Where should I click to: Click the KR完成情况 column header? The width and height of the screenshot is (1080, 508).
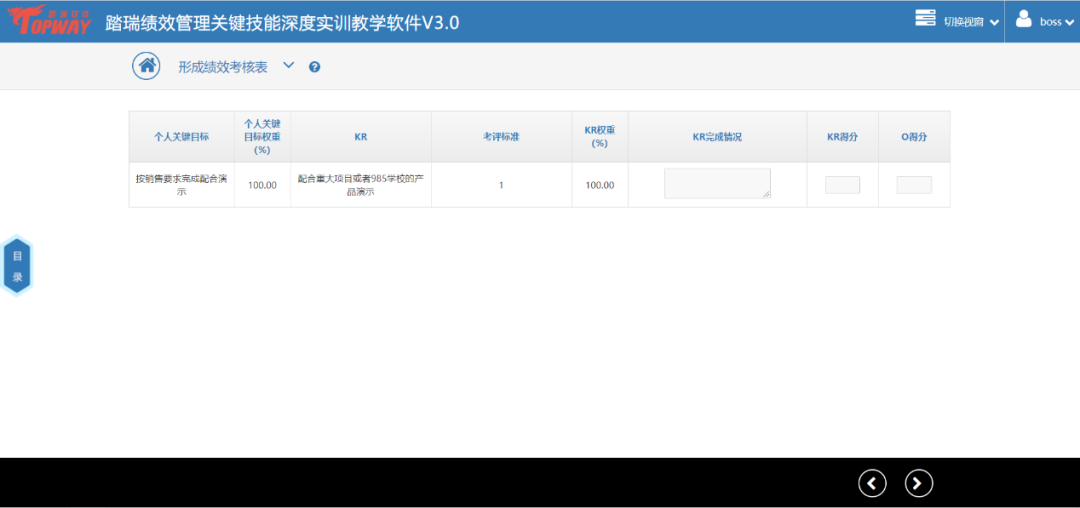[x=717, y=137]
